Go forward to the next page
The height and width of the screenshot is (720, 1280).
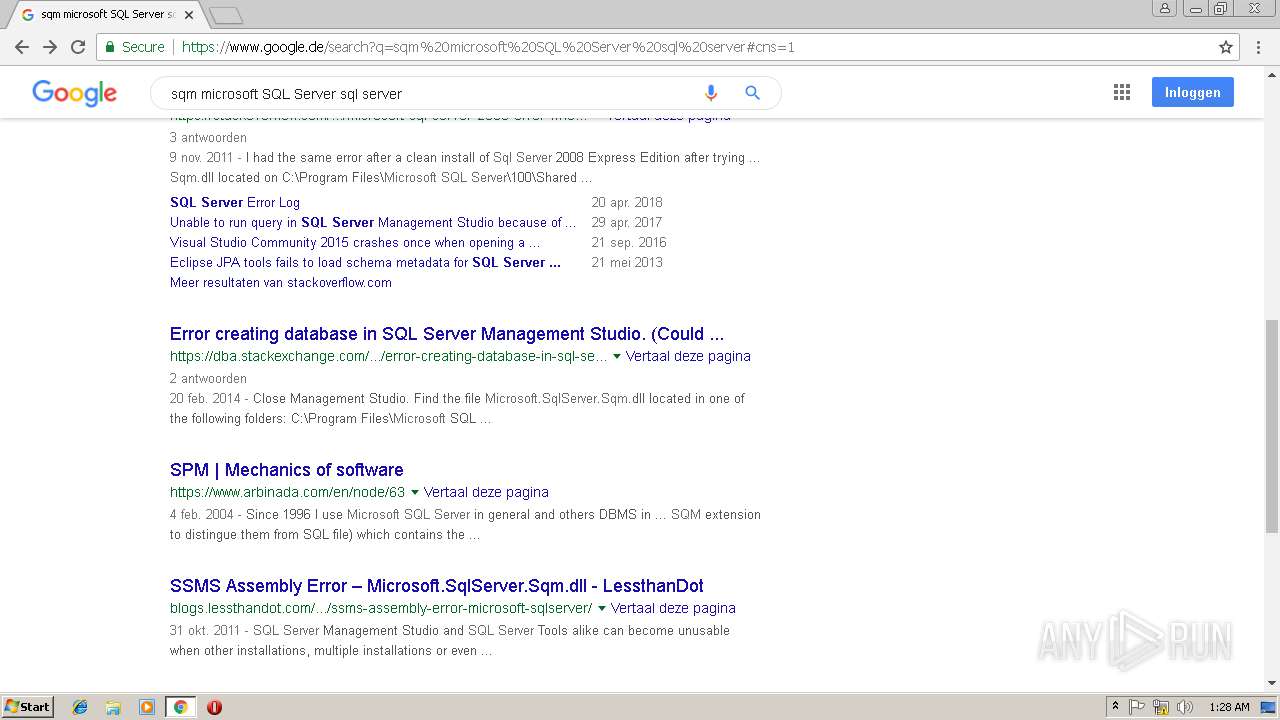[50, 47]
